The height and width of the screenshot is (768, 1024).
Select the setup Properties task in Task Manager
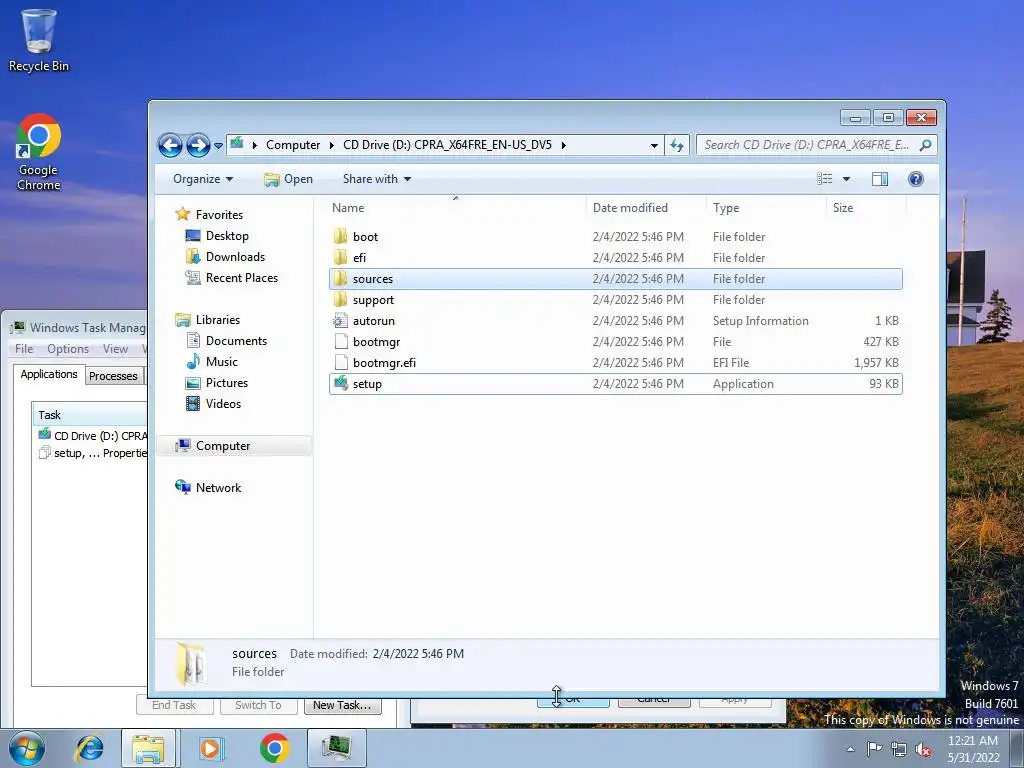click(x=92, y=453)
